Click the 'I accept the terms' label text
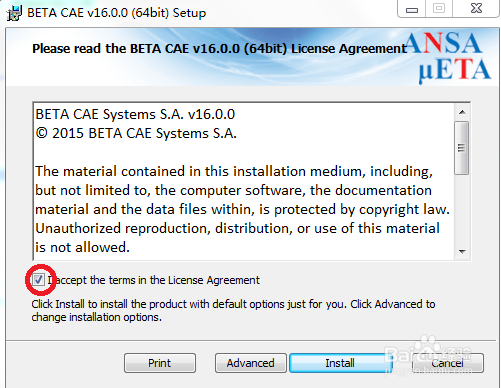 tap(153, 280)
